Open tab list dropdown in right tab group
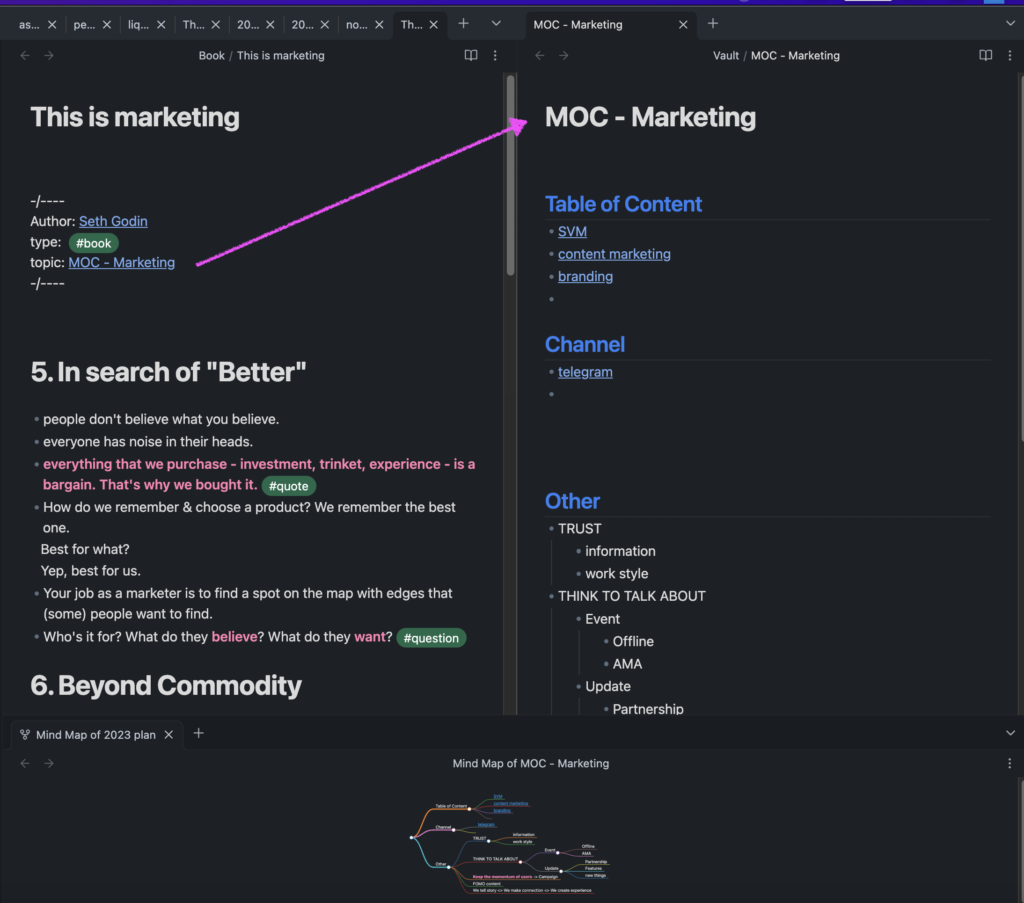Image resolution: width=1024 pixels, height=903 pixels. [1009, 24]
